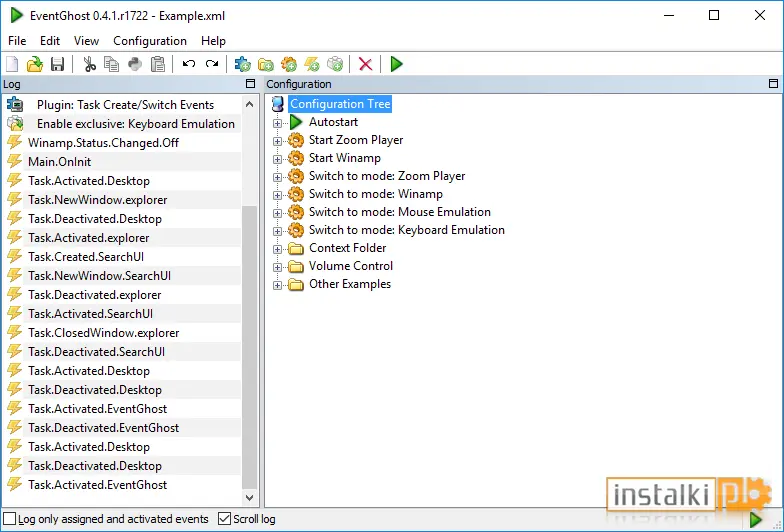Viewport: 784px width, 532px height.
Task: Expand the Start Winamp macro
Action: [x=277, y=158]
